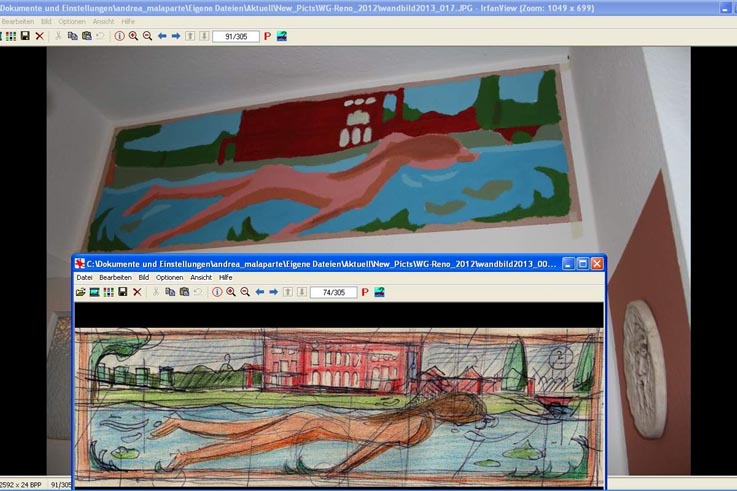Click the Open file folder icon in front window

pos(81,292)
